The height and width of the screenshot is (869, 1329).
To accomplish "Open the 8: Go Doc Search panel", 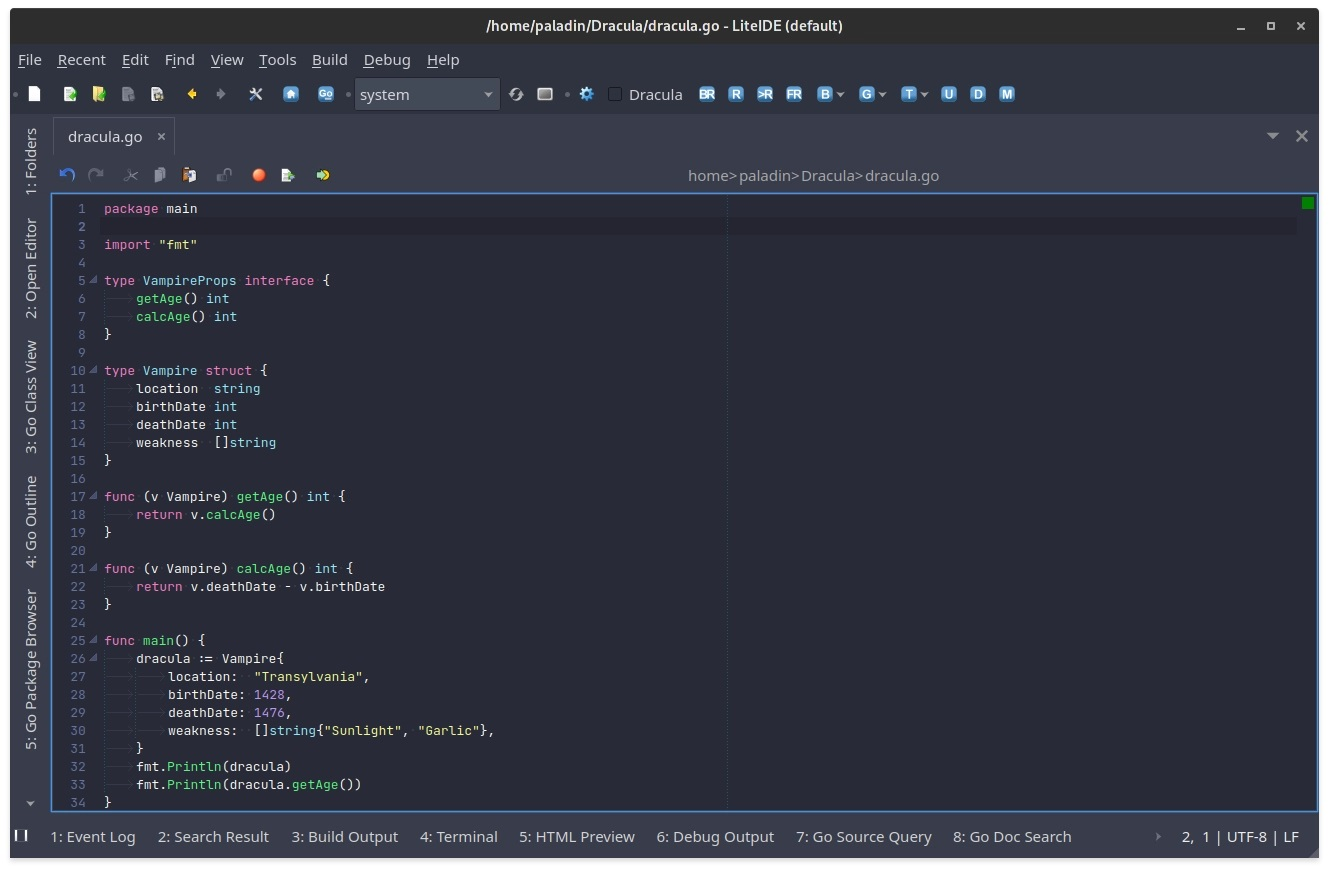I will [x=1012, y=837].
